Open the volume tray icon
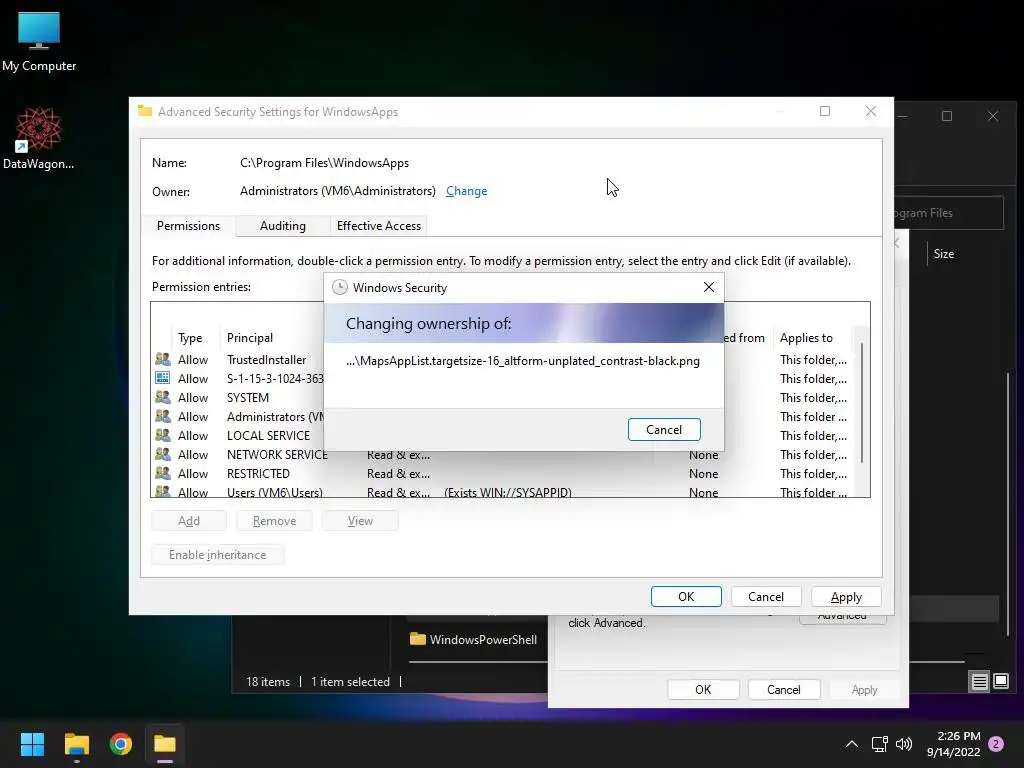 (904, 744)
